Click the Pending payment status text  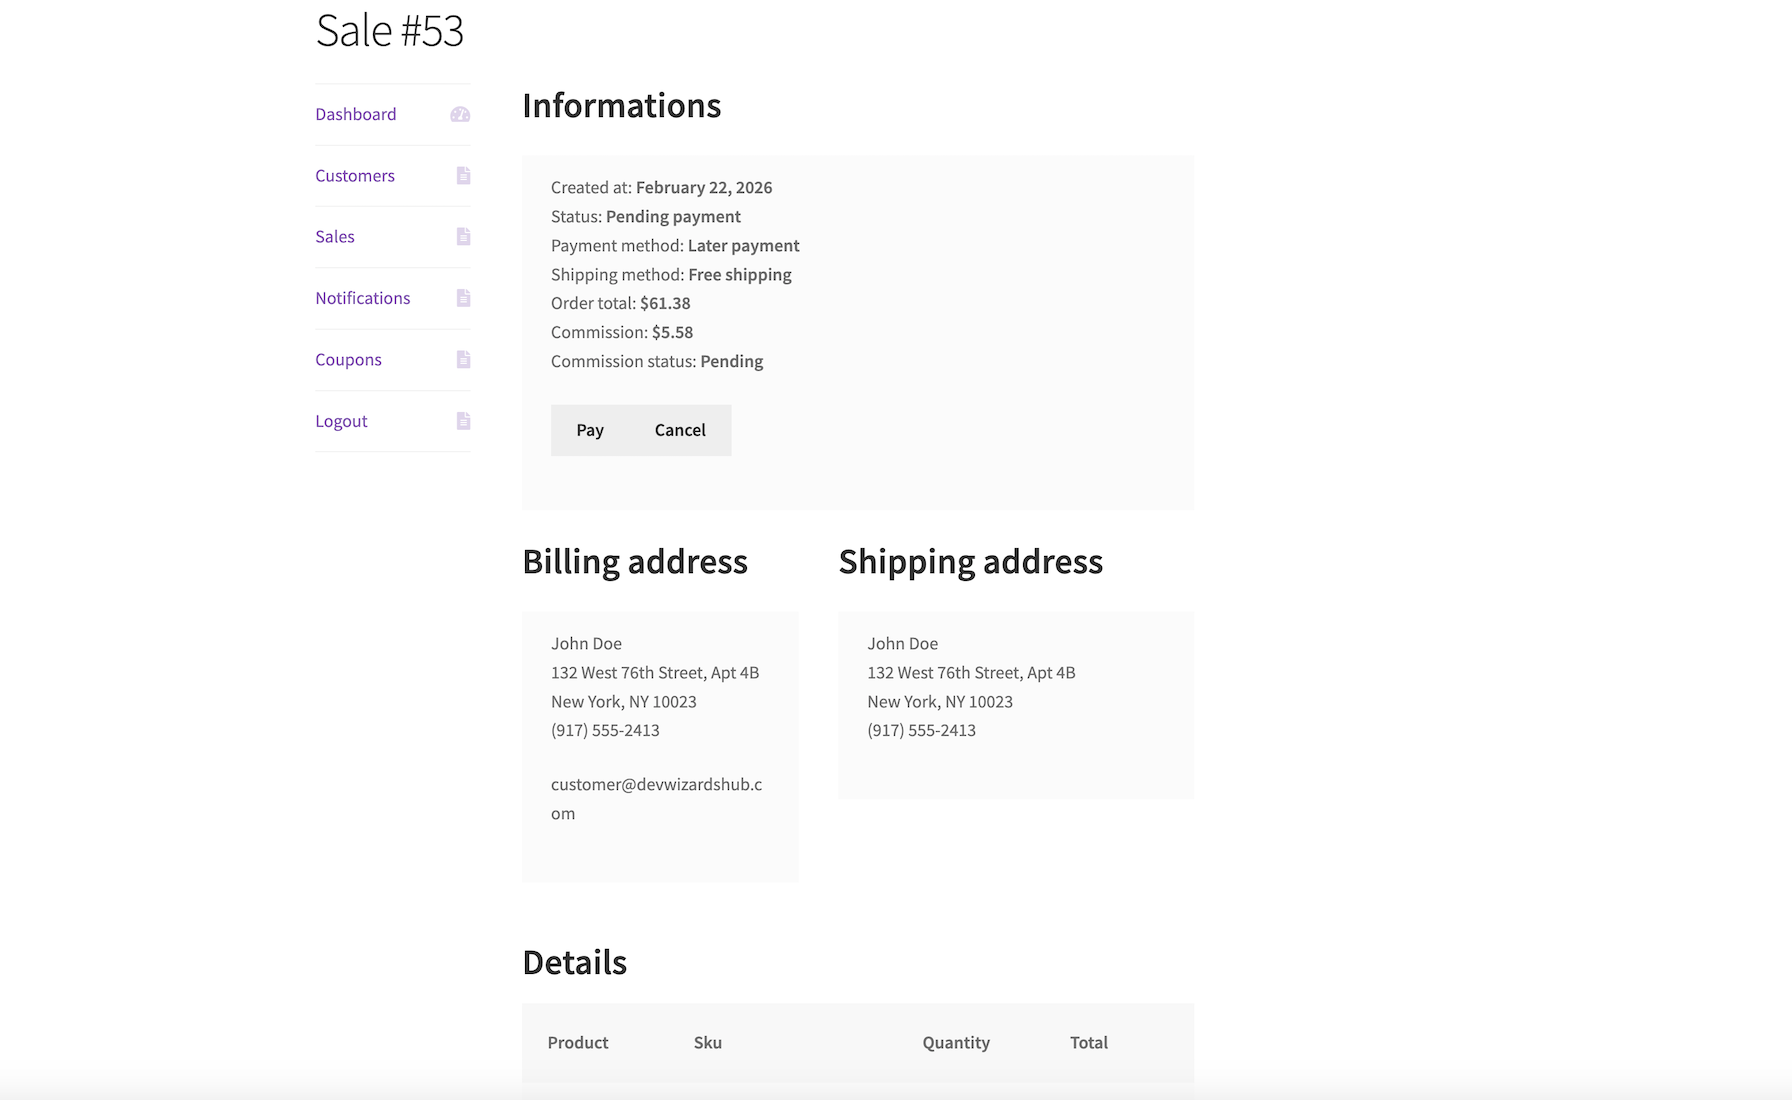point(673,216)
